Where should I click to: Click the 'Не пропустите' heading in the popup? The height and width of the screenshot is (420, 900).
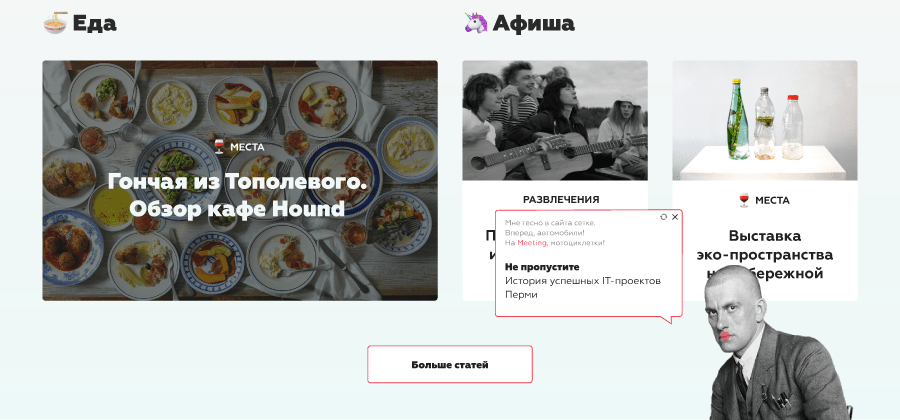[x=542, y=267]
